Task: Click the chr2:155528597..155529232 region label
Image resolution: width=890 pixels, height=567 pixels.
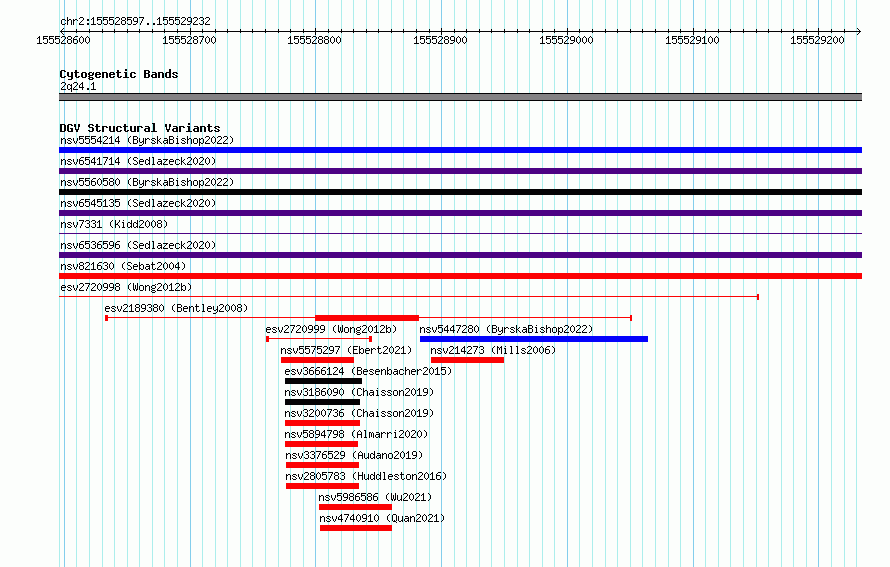Action: (x=135, y=21)
